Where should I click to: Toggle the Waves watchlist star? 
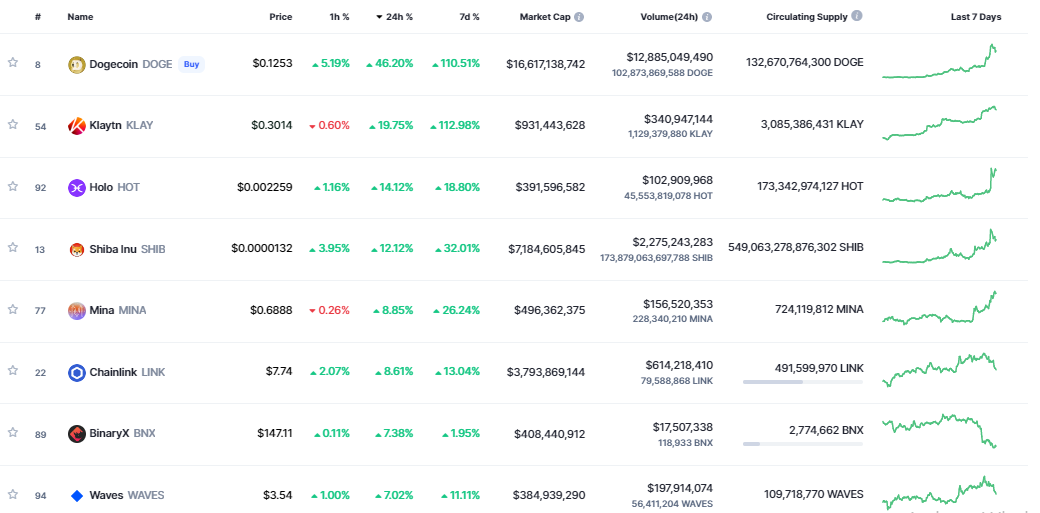(x=13, y=494)
